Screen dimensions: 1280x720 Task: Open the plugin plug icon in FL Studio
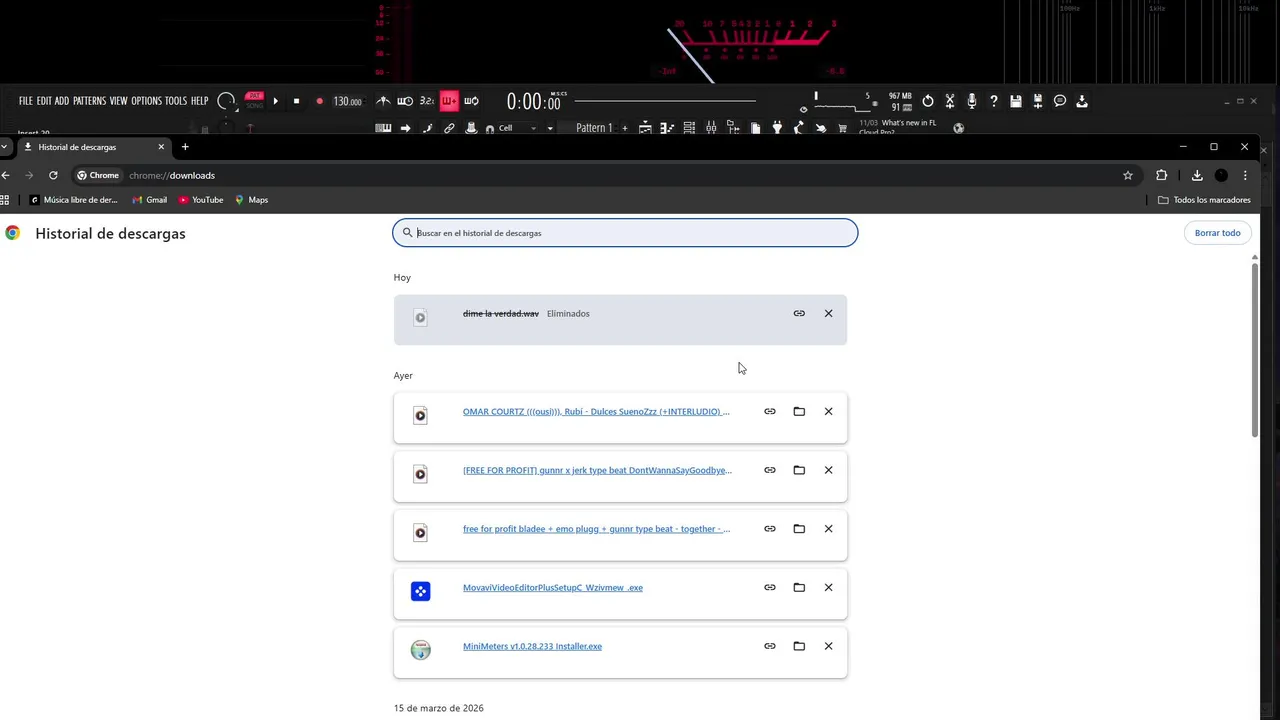pos(777,128)
